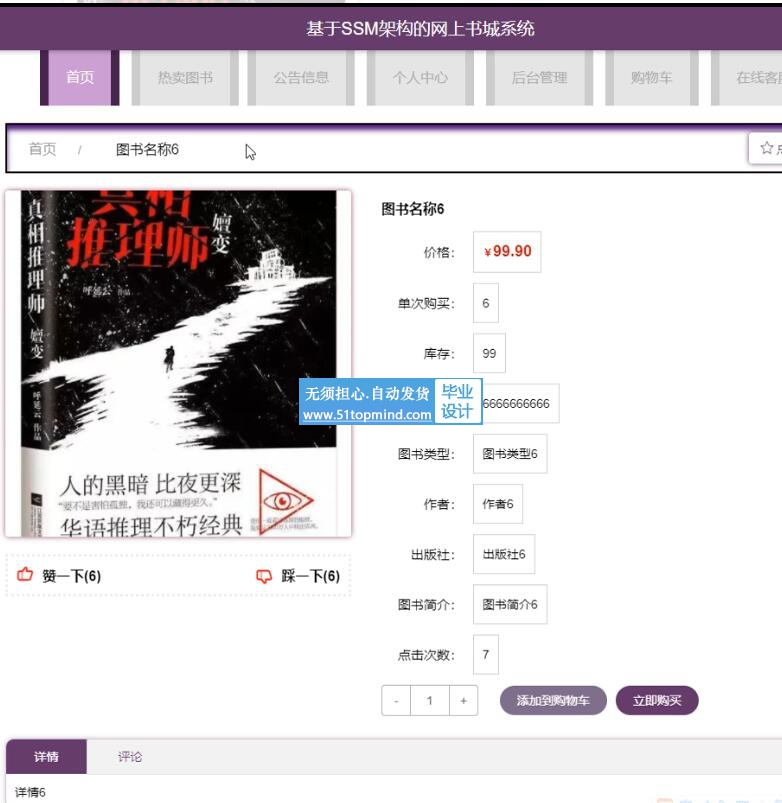
Task: Click the 图书简介6 value box
Action: (x=510, y=604)
